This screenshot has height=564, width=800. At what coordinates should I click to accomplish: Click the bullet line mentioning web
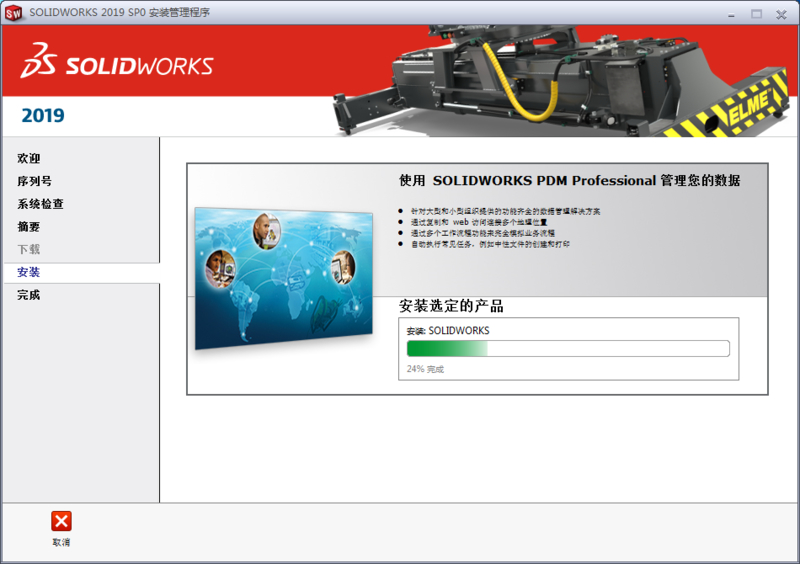[x=479, y=222]
